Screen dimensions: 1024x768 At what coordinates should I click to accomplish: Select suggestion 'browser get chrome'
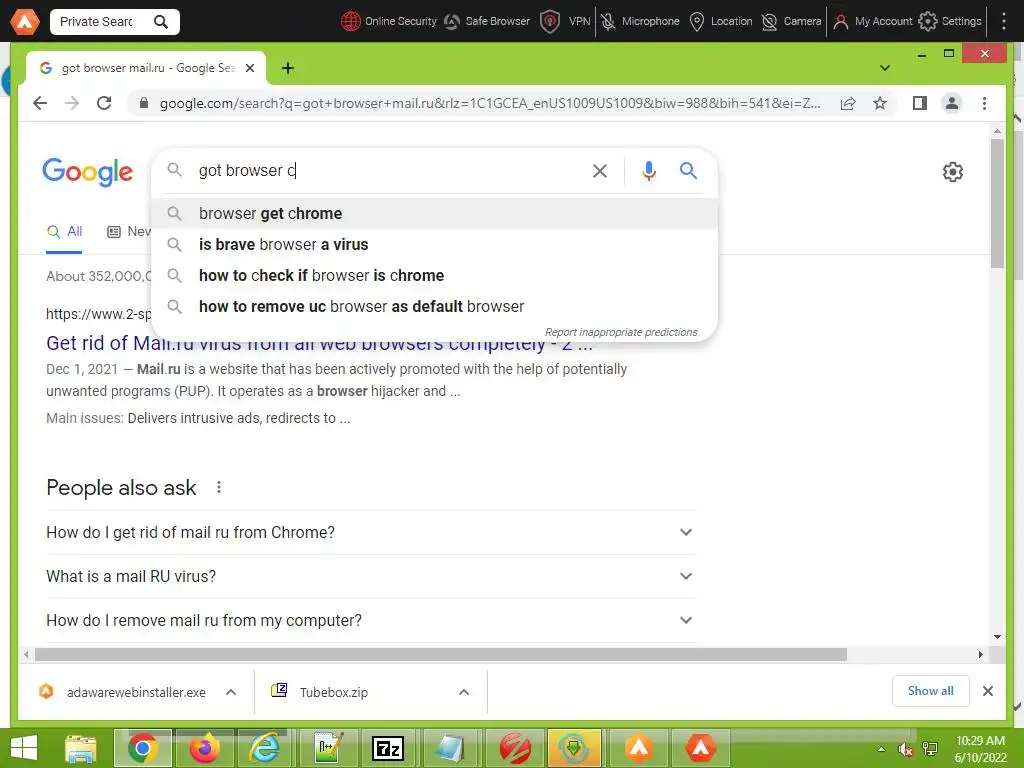click(434, 214)
